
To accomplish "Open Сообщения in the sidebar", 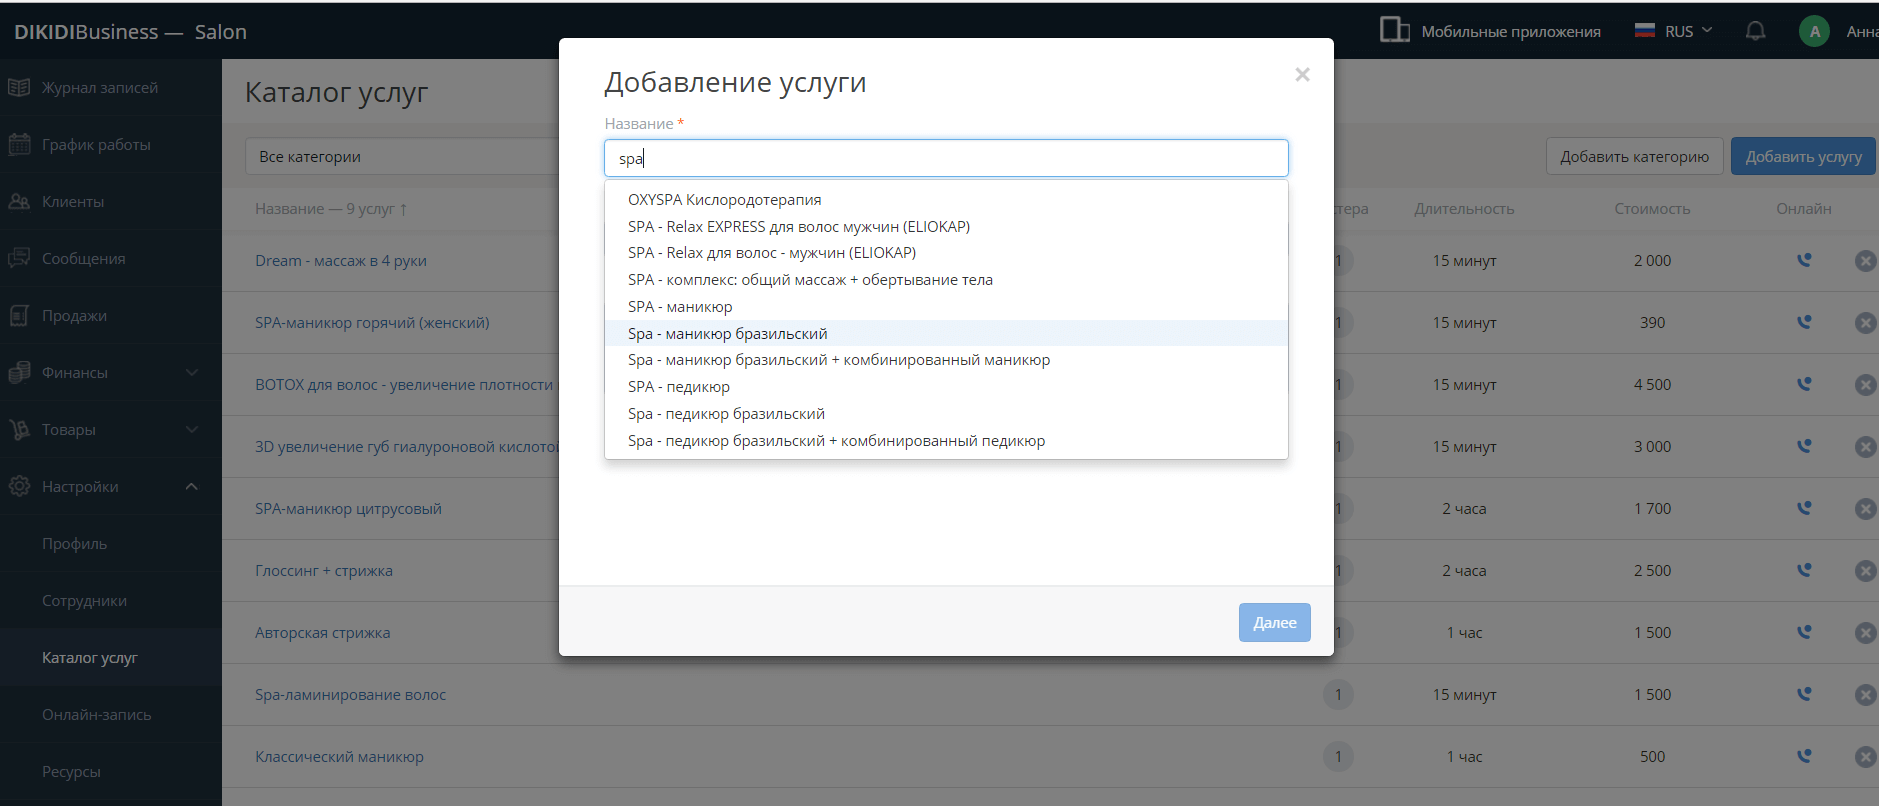I will coord(83,259).
